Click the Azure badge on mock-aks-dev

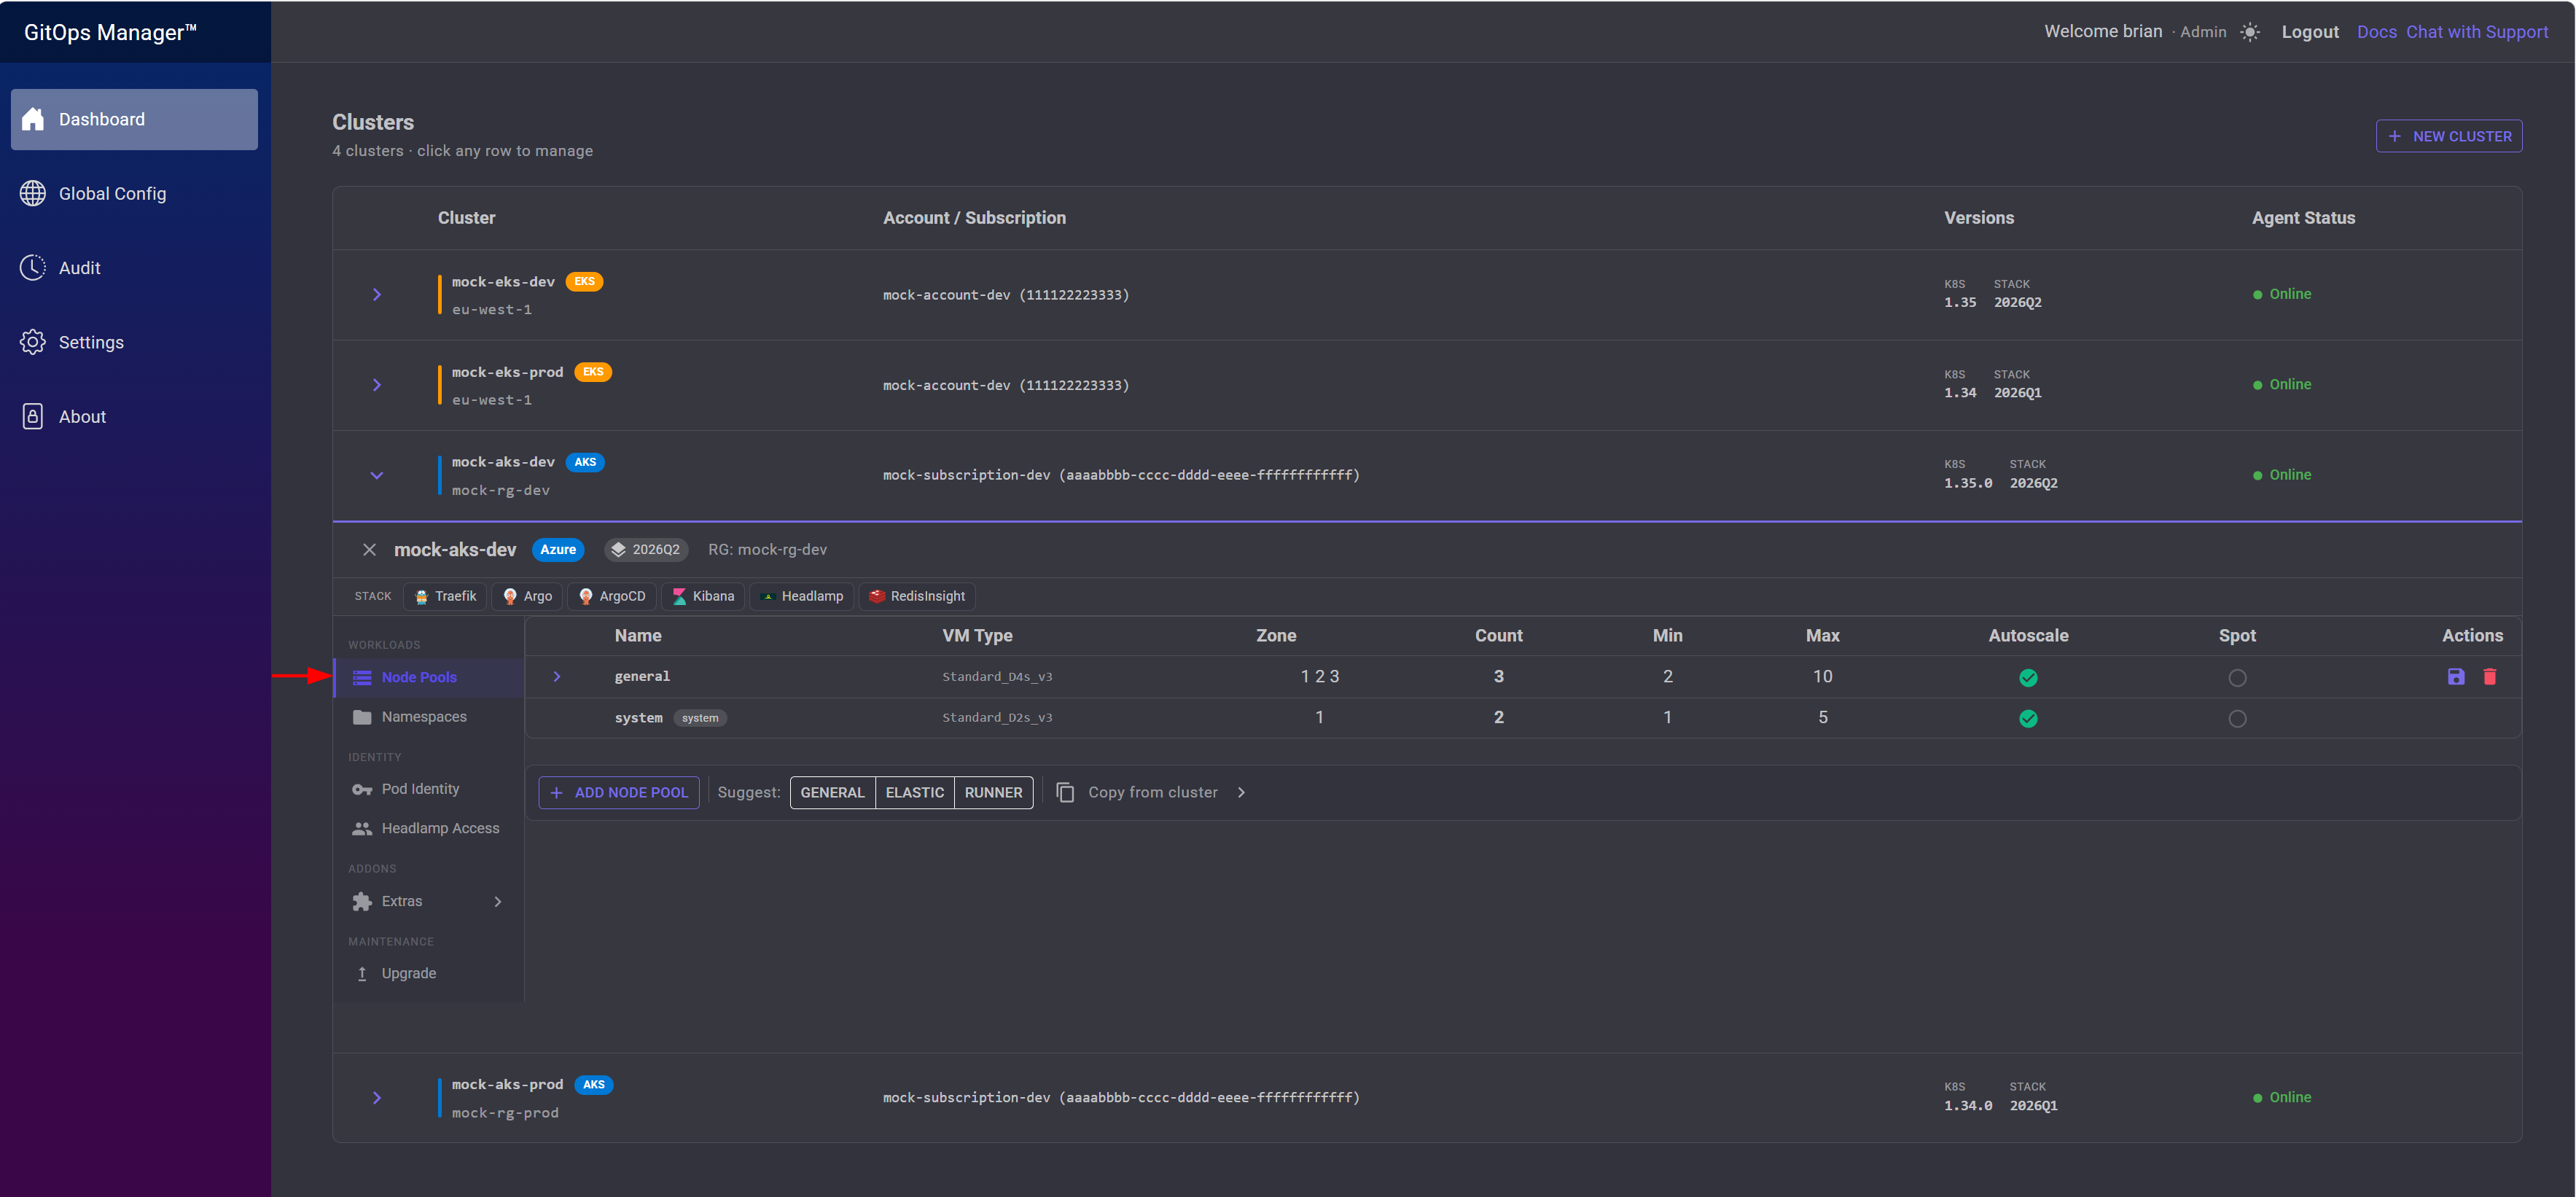pyautogui.click(x=558, y=550)
